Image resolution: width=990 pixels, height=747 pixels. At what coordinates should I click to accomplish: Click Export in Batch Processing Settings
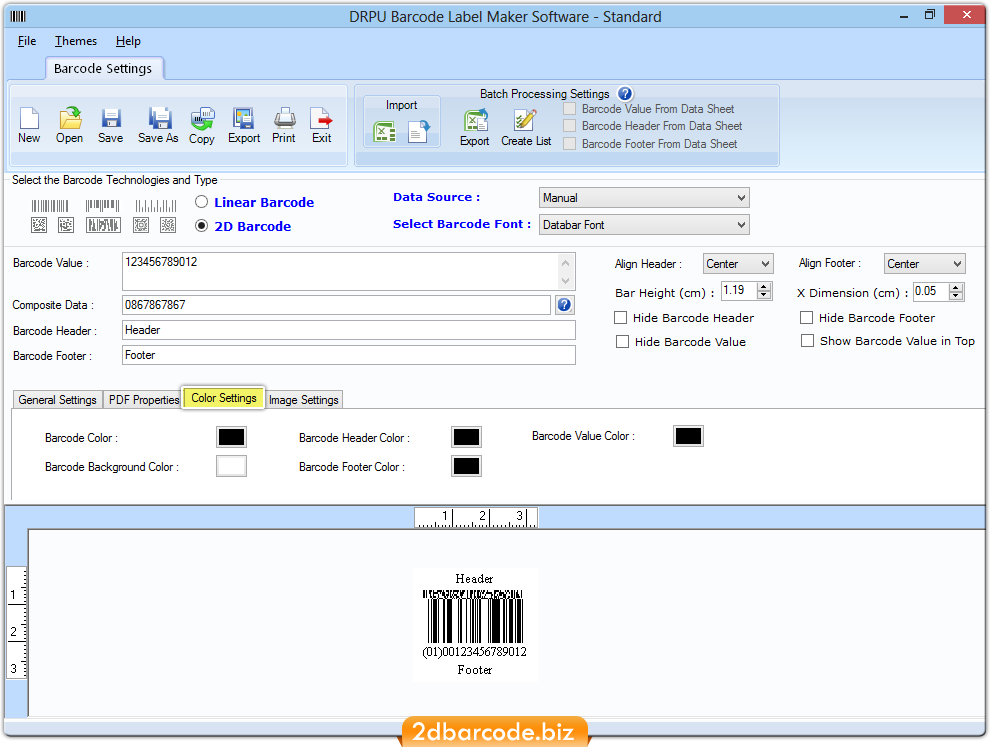click(475, 128)
